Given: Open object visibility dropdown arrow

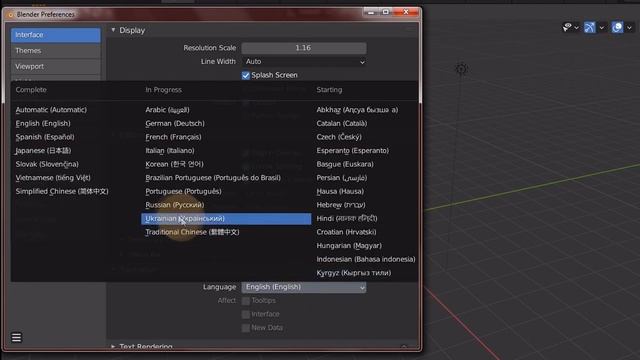Looking at the screenshot, I should [x=576, y=28].
